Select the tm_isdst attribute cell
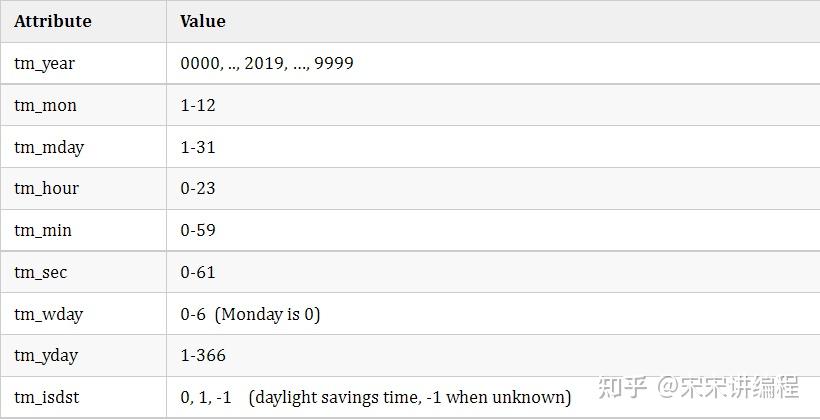Image resolution: width=820 pixels, height=420 pixels. pyautogui.click(x=48, y=397)
